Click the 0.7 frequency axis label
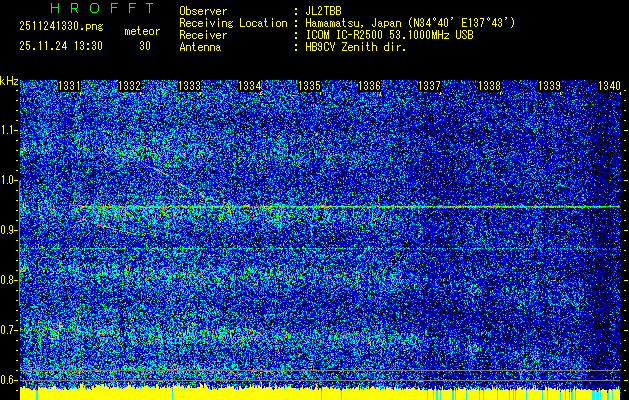Screen dimensions: 629x400 [x=9, y=329]
